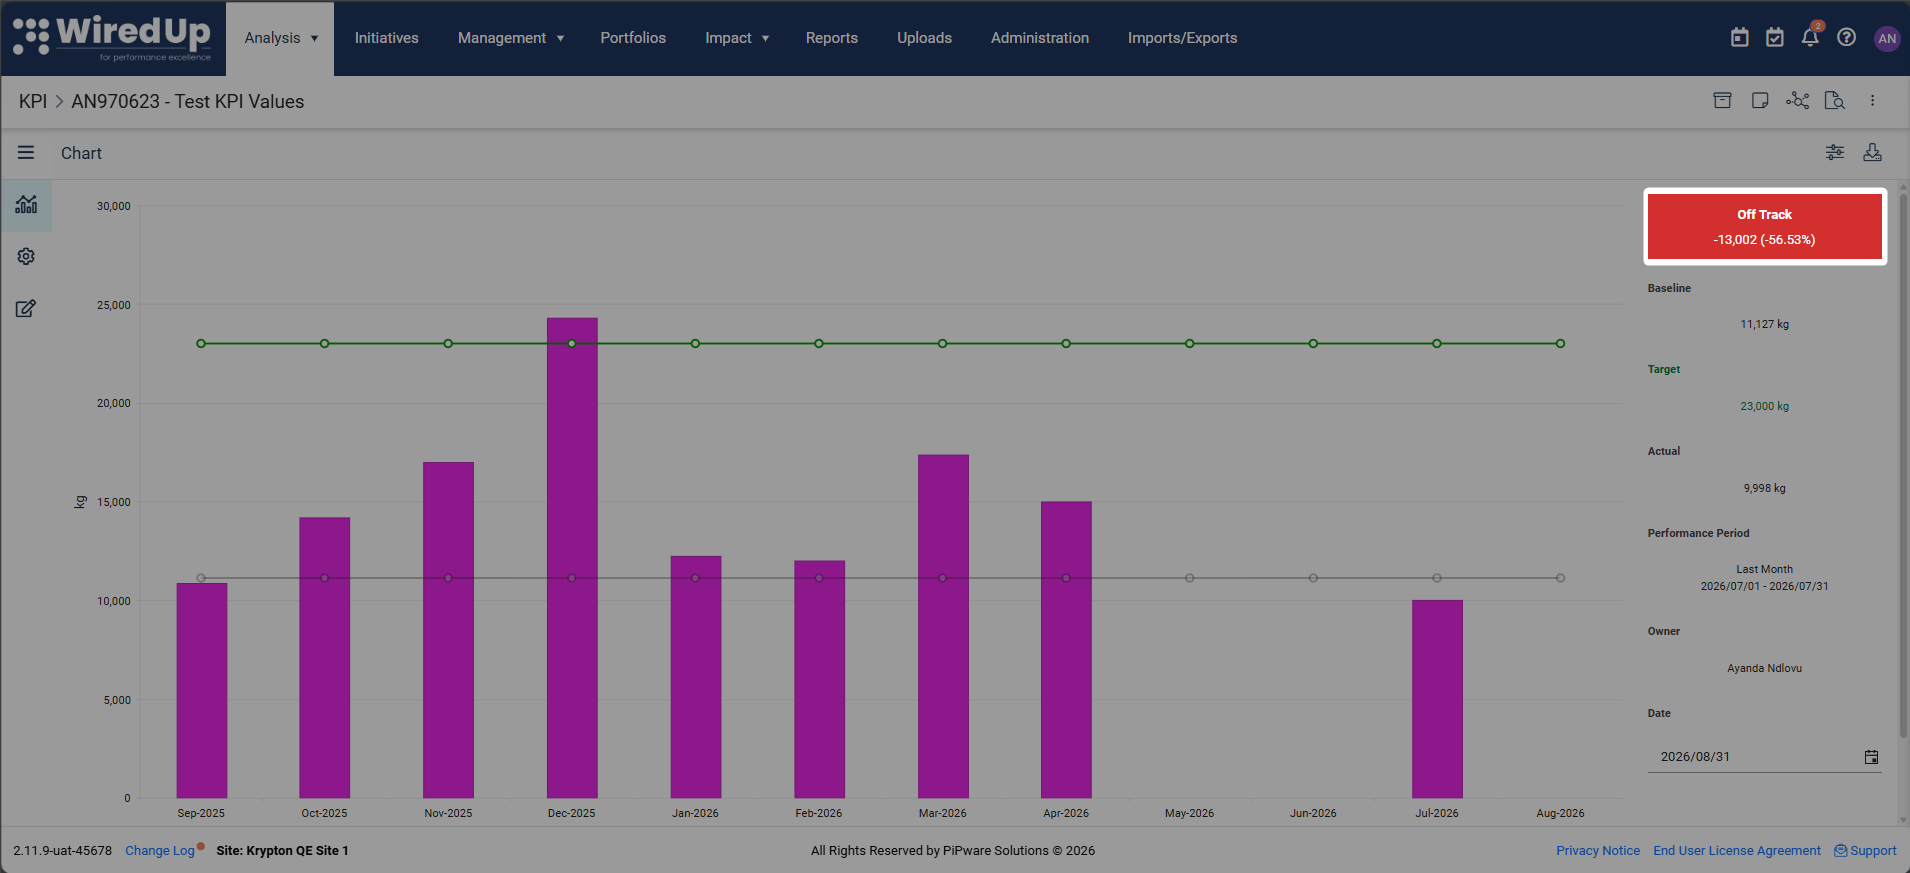Open notifications bell
The image size is (1910, 873).
pyautogui.click(x=1810, y=38)
